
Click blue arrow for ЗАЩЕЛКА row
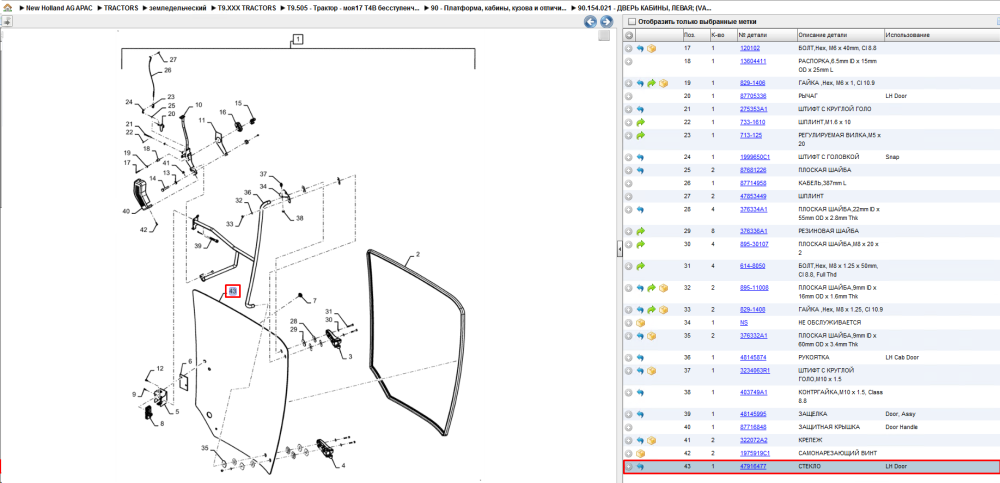tap(640, 414)
